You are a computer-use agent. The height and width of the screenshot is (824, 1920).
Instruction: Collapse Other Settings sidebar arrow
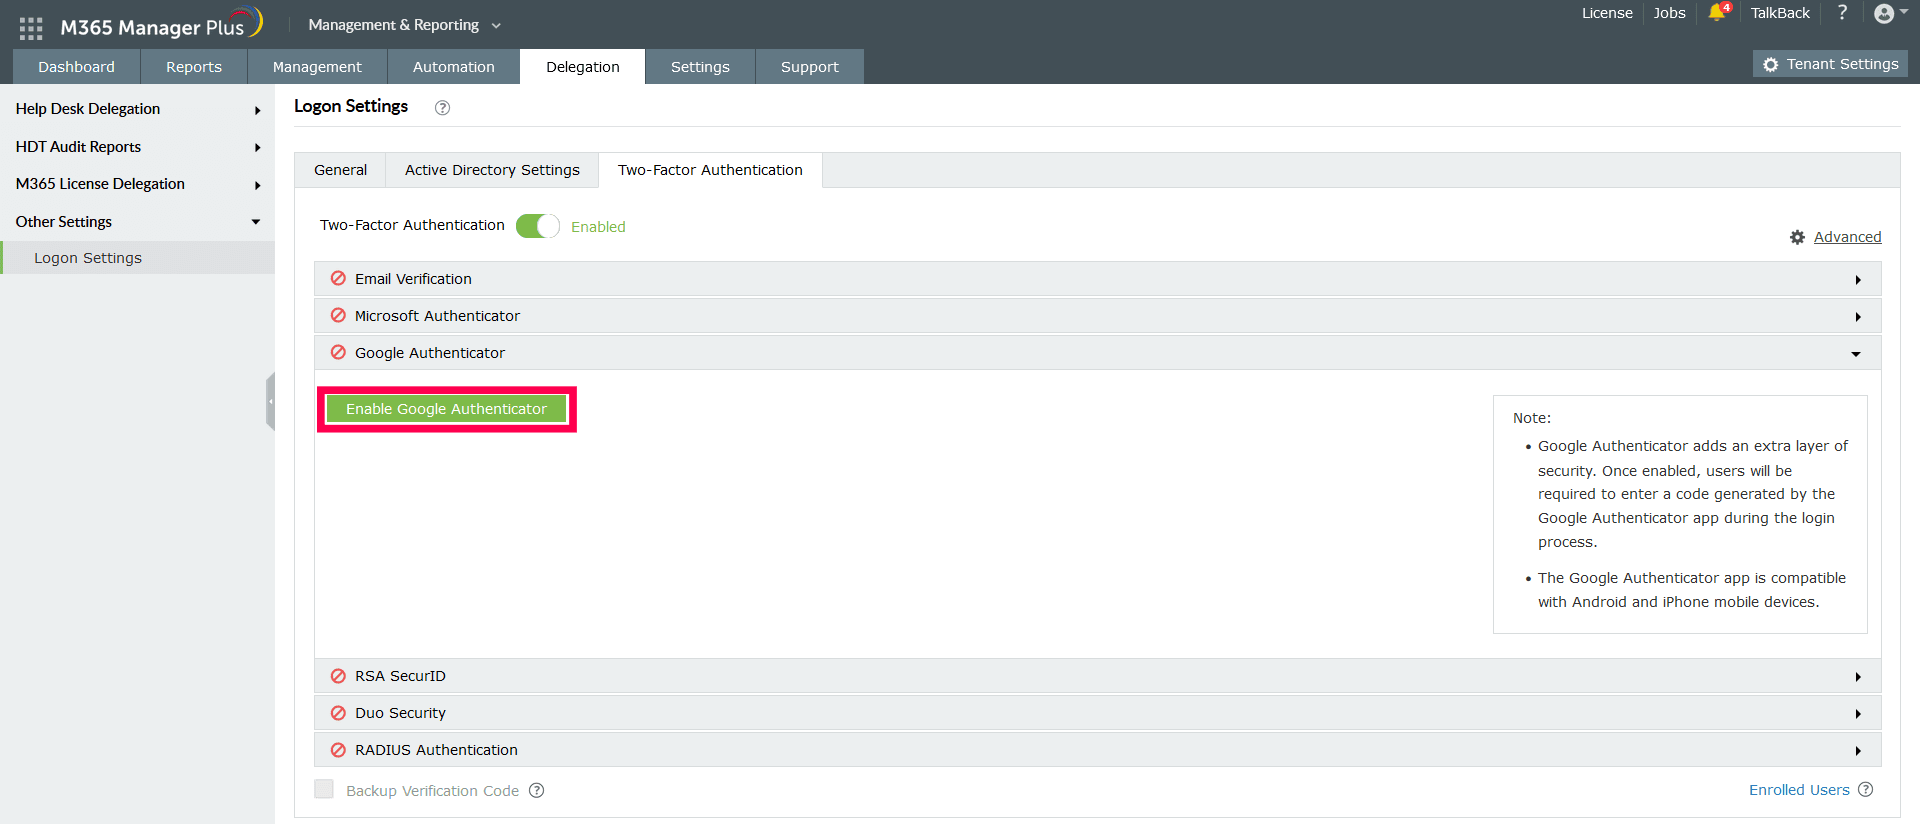256,222
